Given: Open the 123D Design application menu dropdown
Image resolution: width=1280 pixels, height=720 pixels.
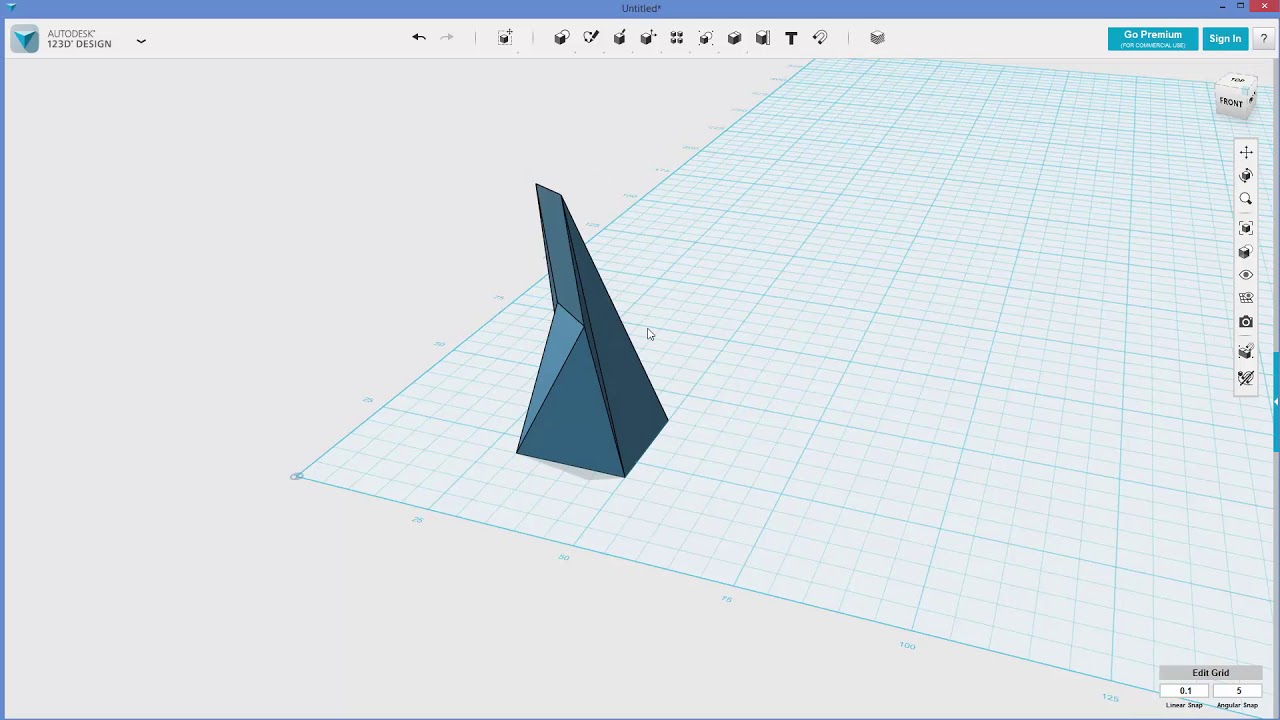Looking at the screenshot, I should [x=141, y=41].
